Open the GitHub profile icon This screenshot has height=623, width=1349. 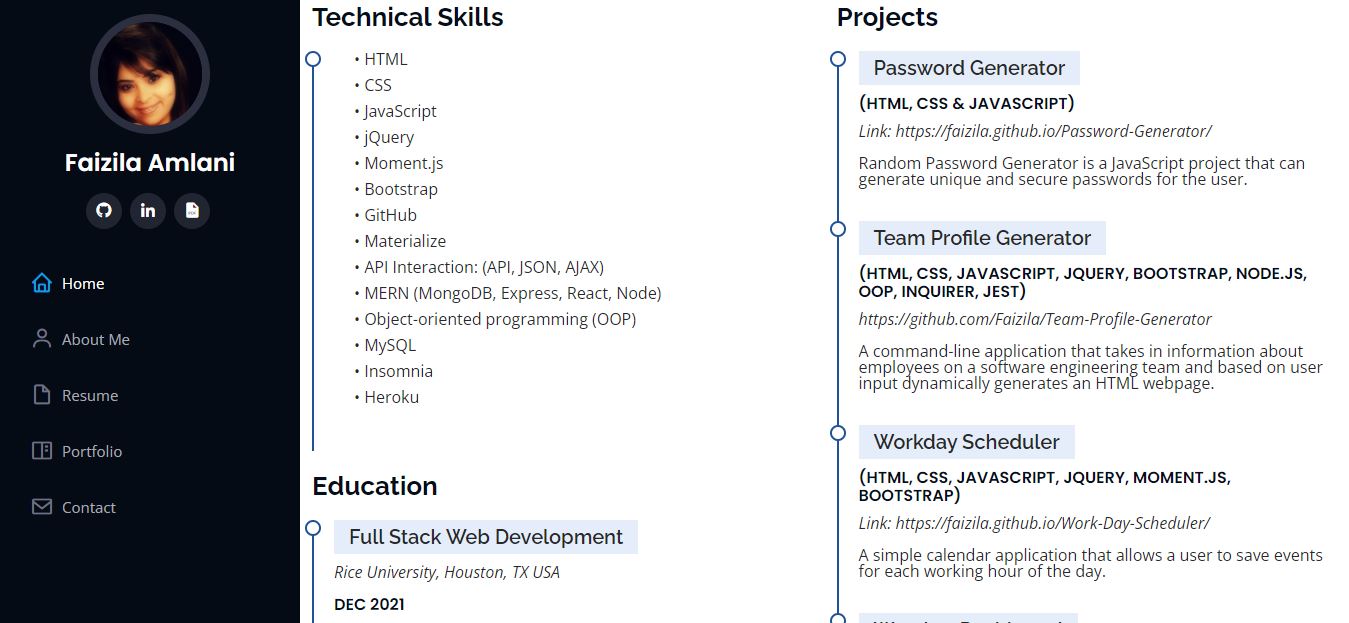[x=103, y=211]
